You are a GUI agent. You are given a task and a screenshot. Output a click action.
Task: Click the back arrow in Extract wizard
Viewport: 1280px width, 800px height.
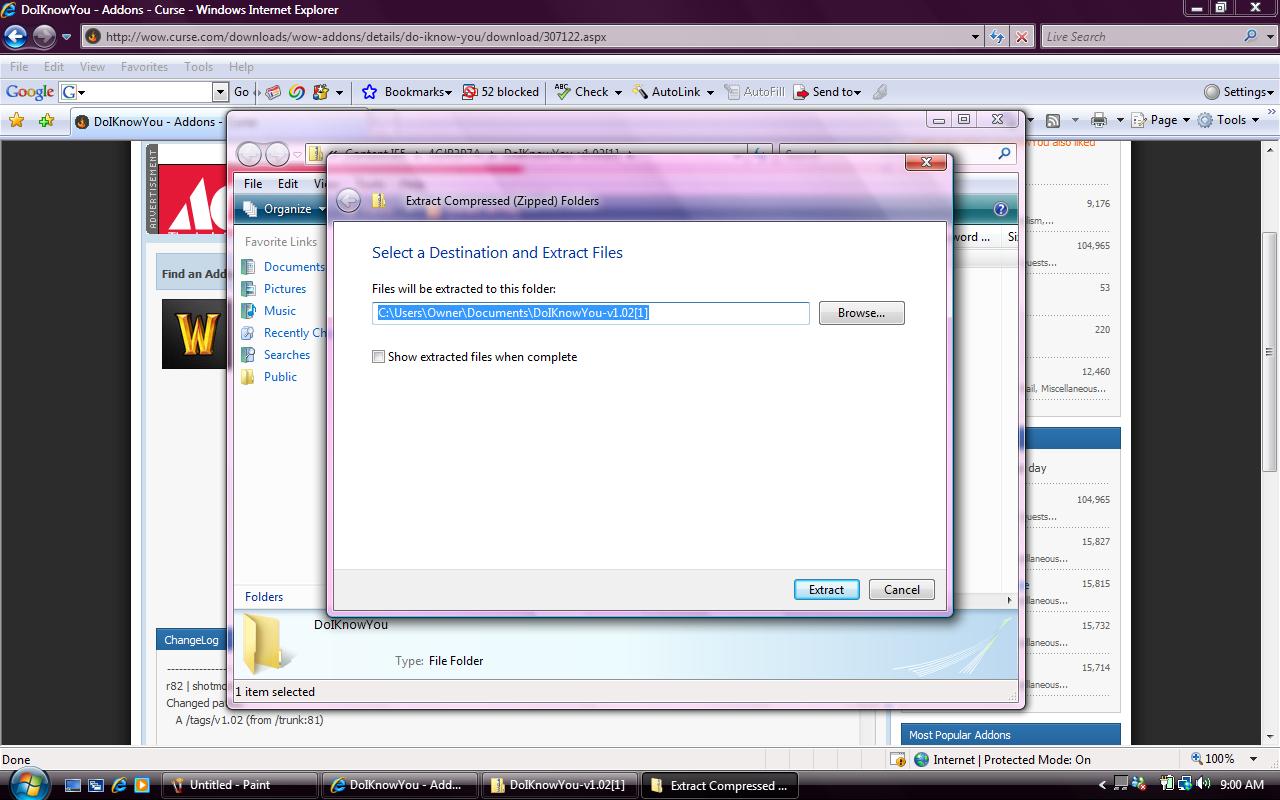348,200
